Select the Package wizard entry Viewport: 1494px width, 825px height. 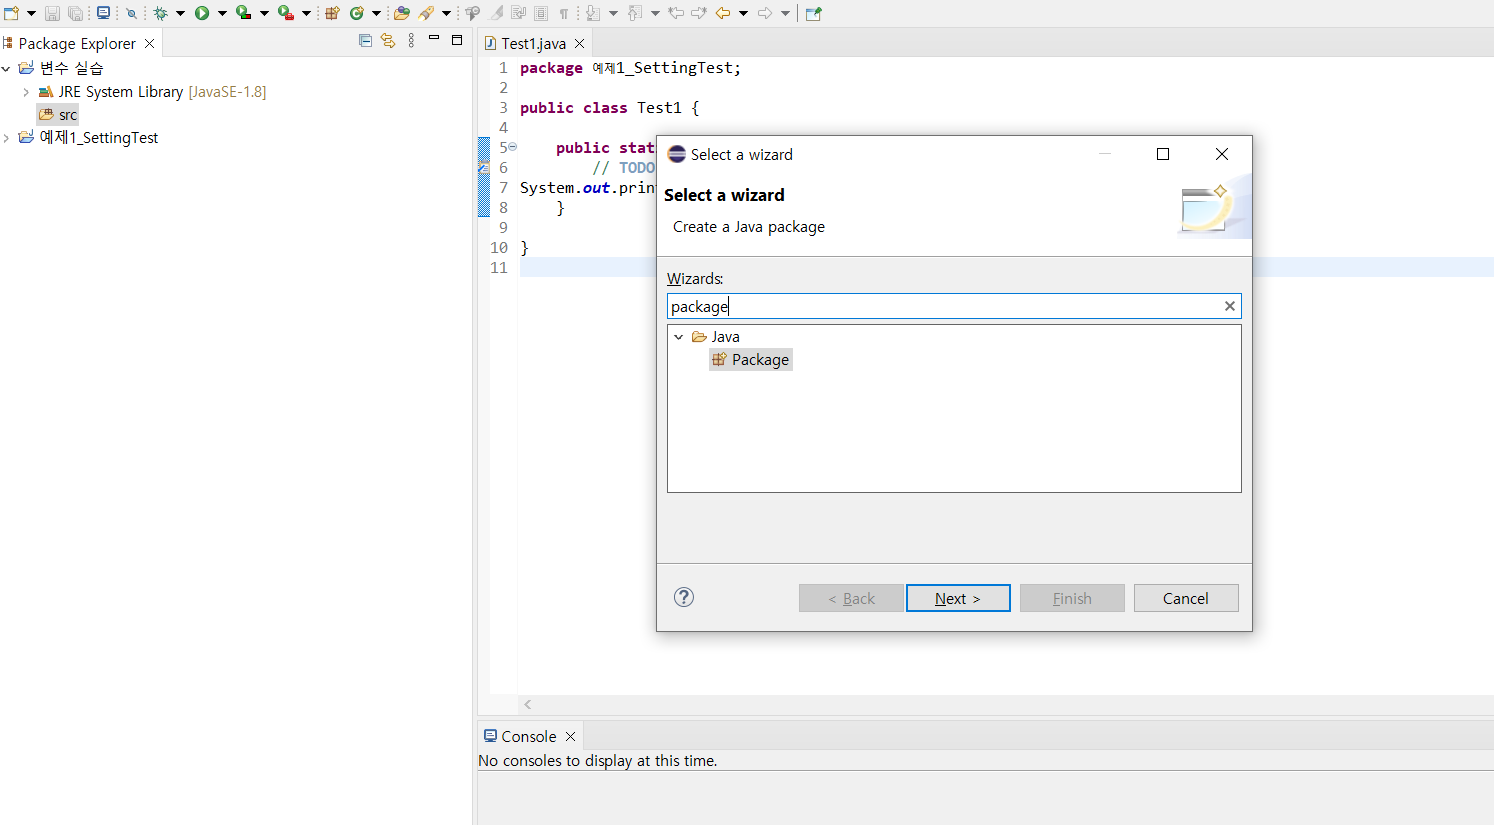coord(751,360)
